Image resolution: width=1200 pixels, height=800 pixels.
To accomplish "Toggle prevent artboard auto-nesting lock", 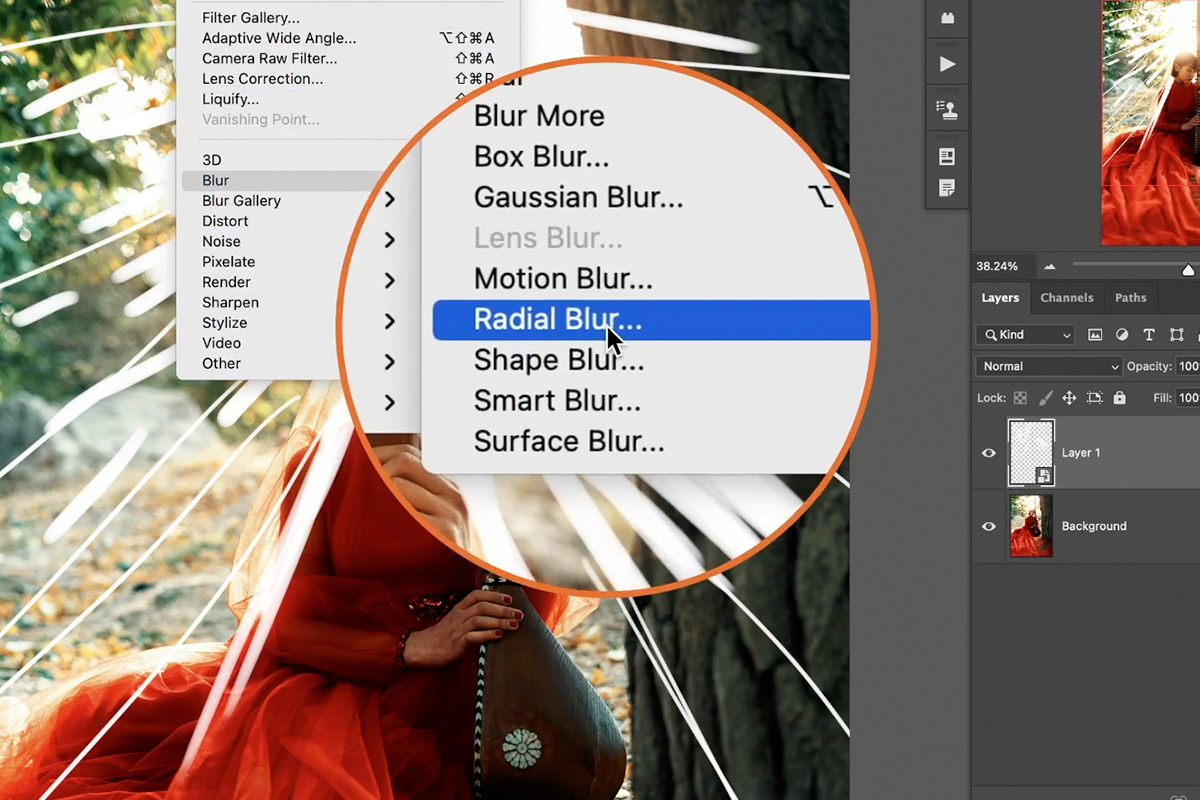I will 1095,398.
